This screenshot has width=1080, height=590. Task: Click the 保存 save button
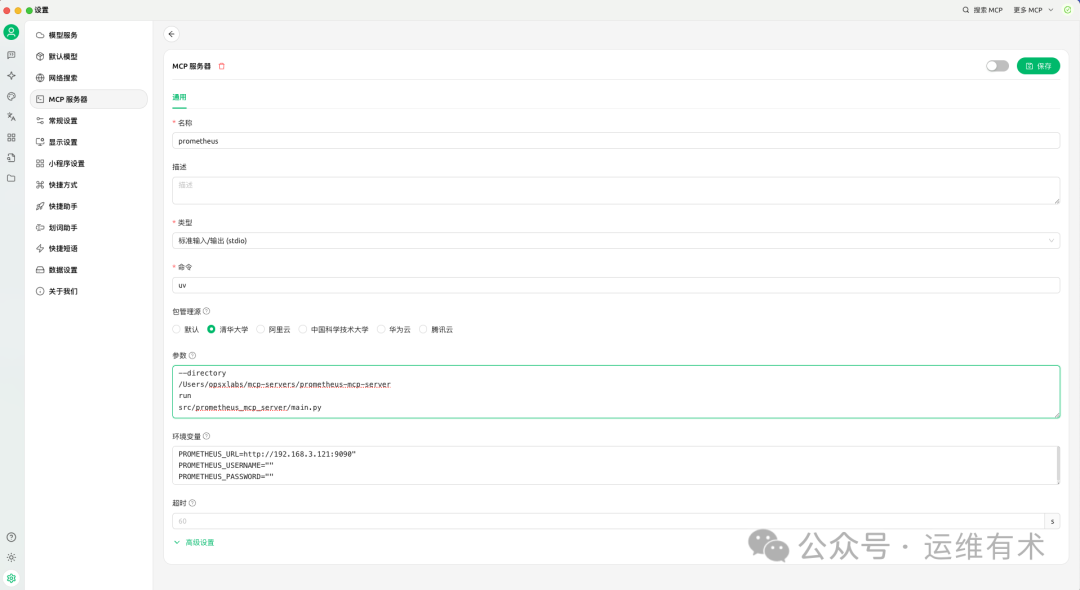coord(1038,65)
